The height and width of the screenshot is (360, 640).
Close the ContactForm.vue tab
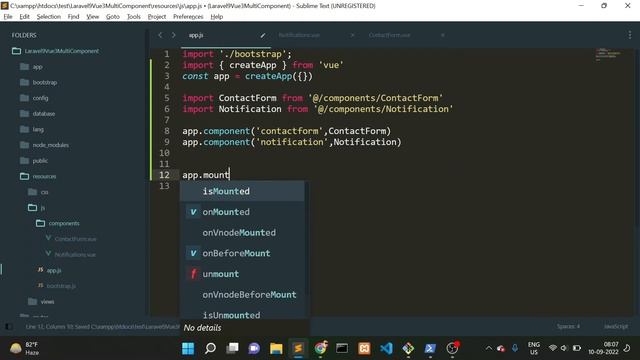pos(442,36)
